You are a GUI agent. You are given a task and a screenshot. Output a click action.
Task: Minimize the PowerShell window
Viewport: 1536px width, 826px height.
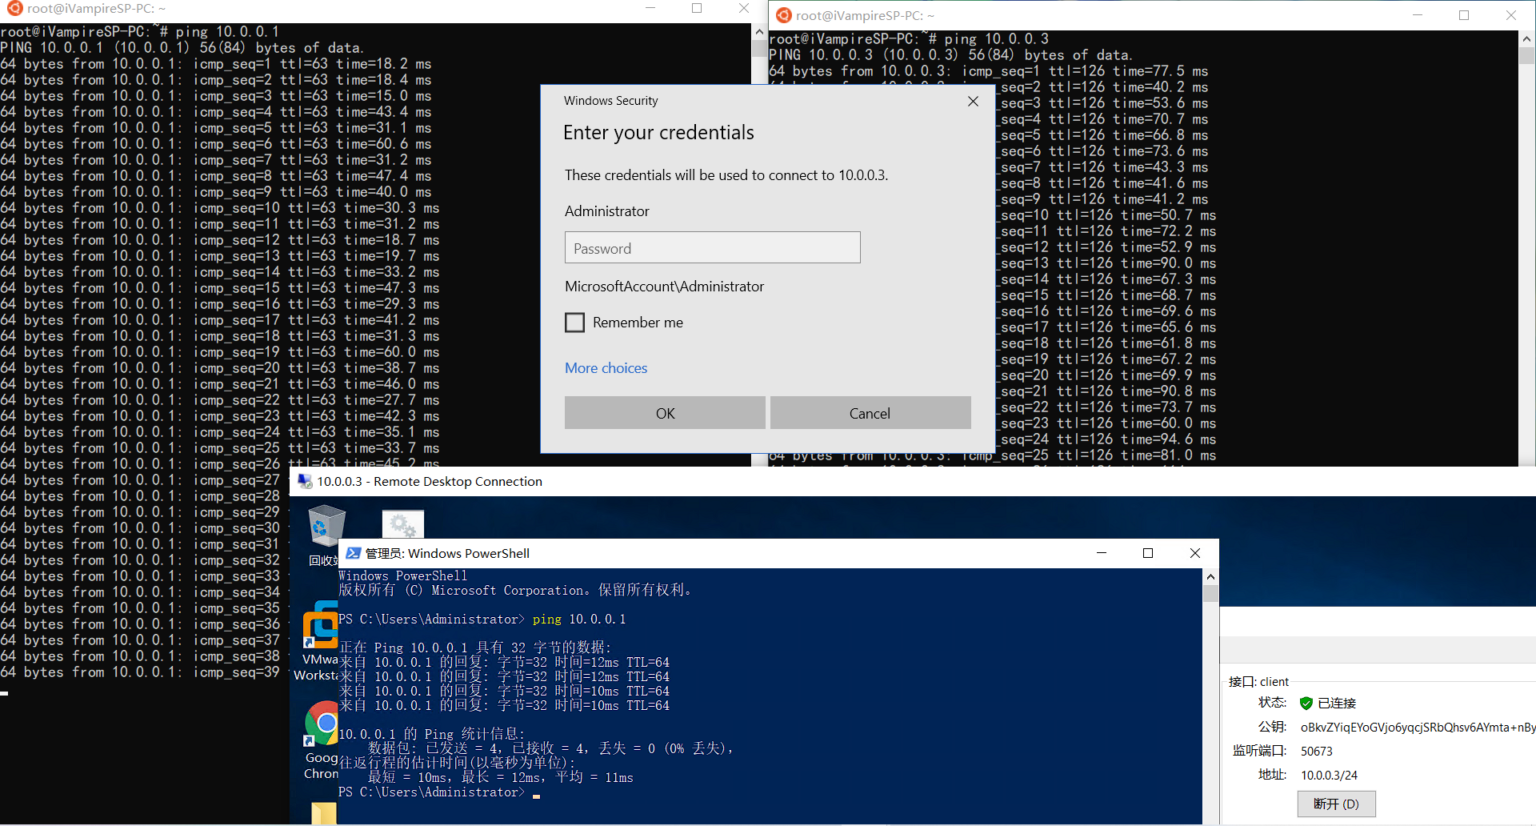click(1102, 553)
